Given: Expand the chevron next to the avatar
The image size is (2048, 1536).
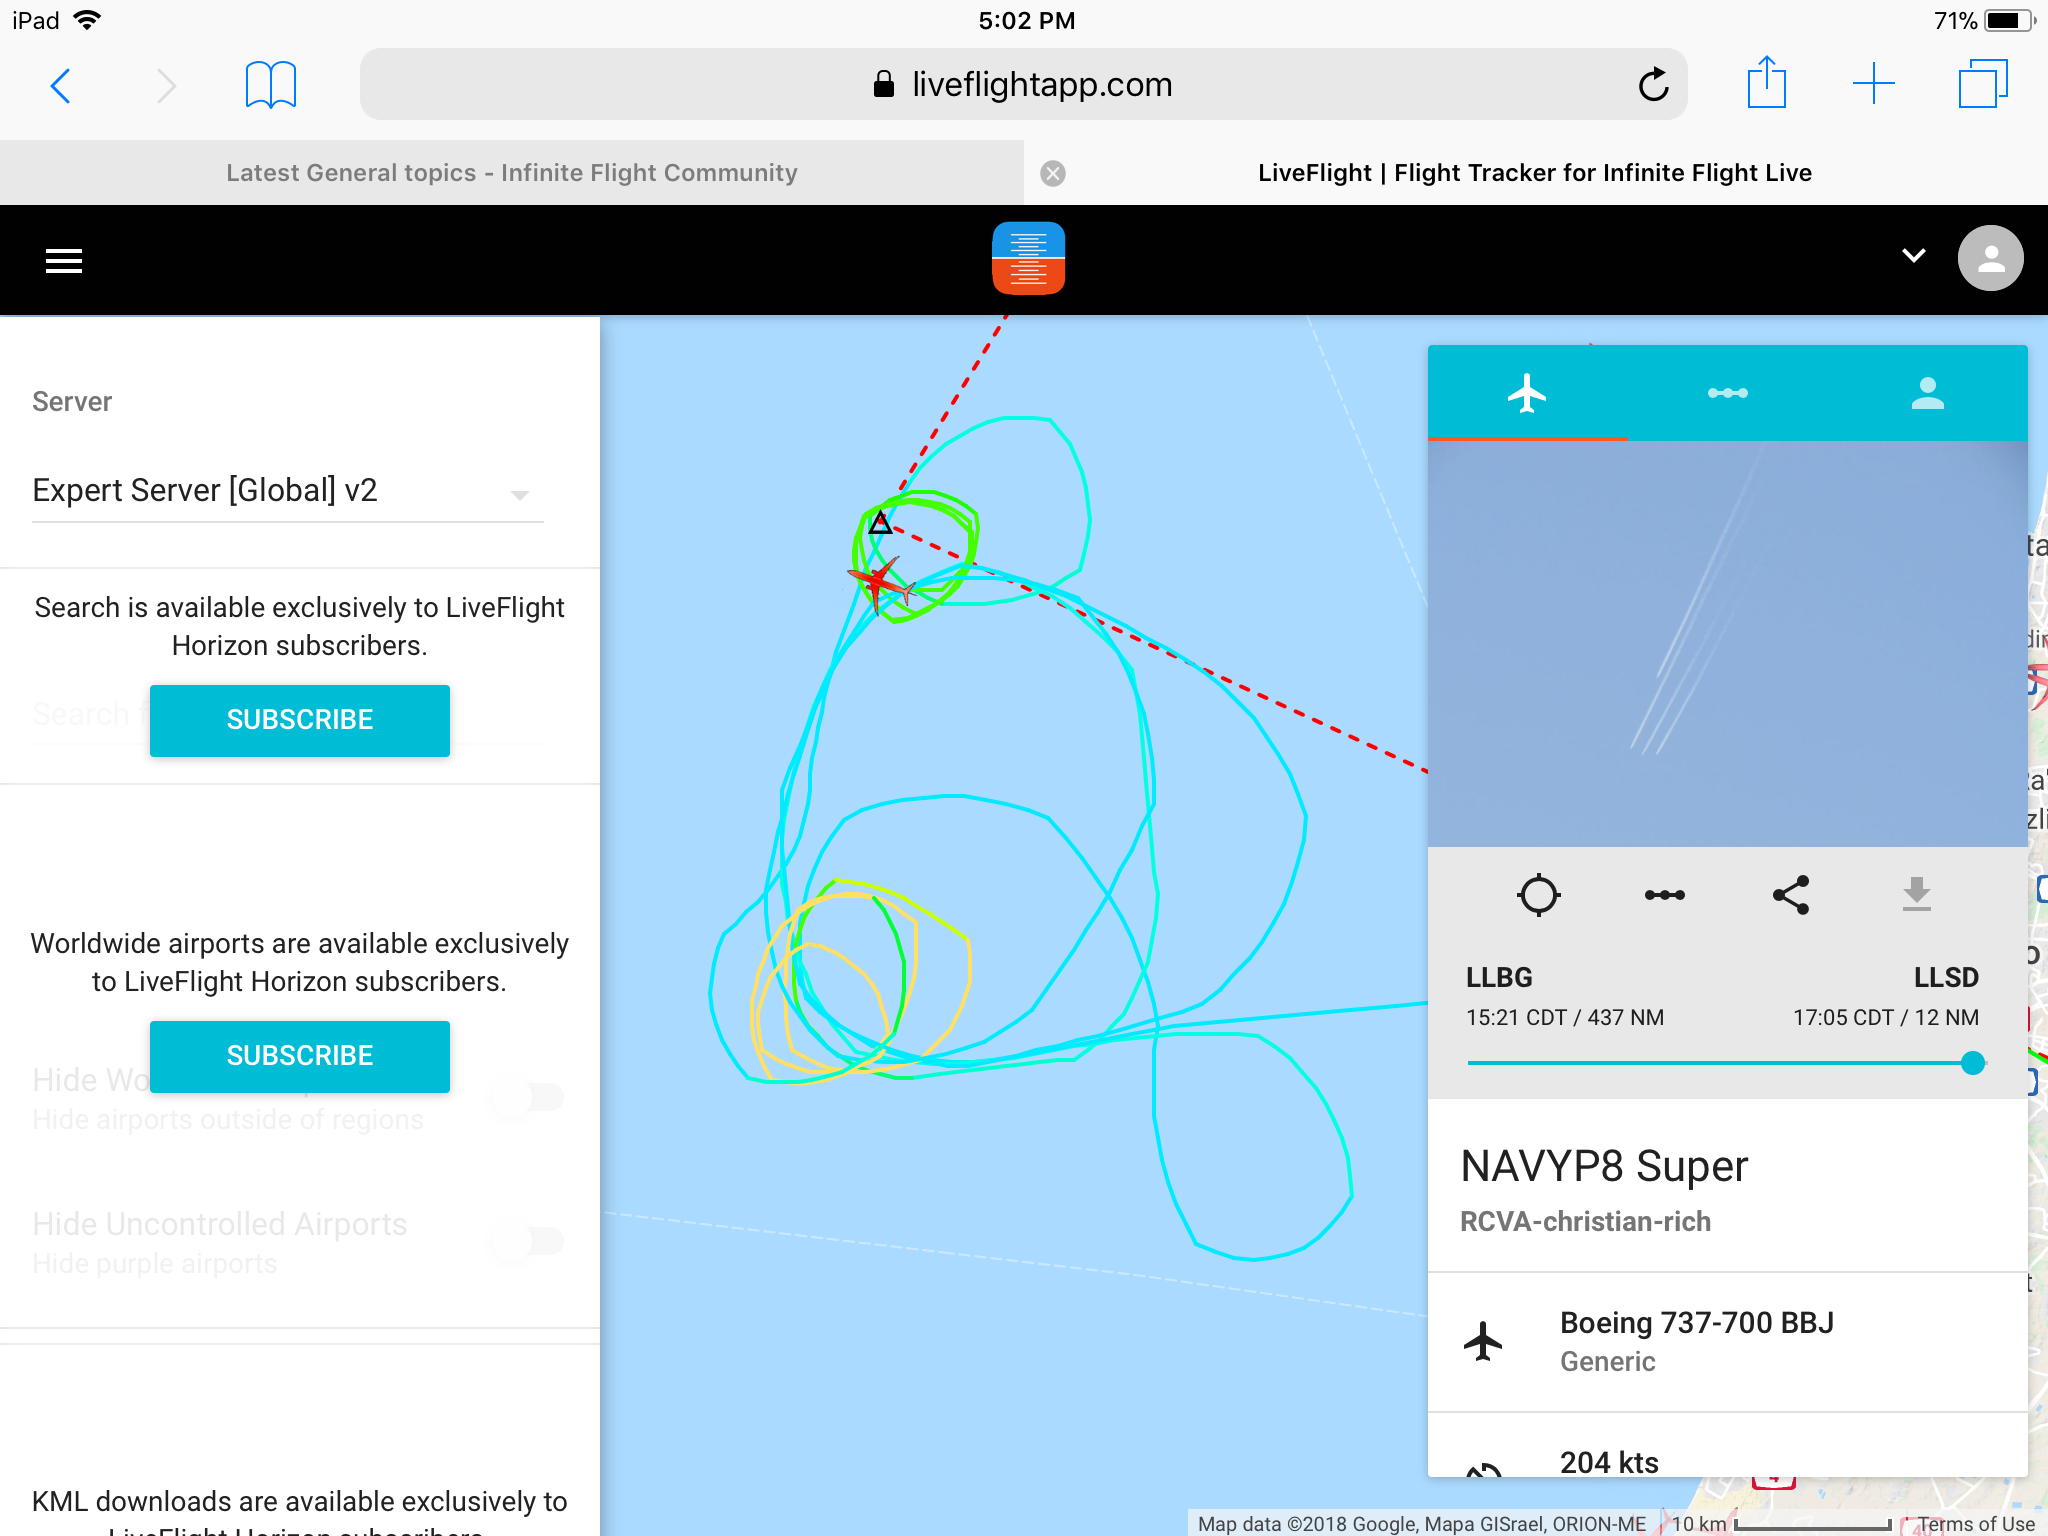Looking at the screenshot, I should click(1913, 256).
